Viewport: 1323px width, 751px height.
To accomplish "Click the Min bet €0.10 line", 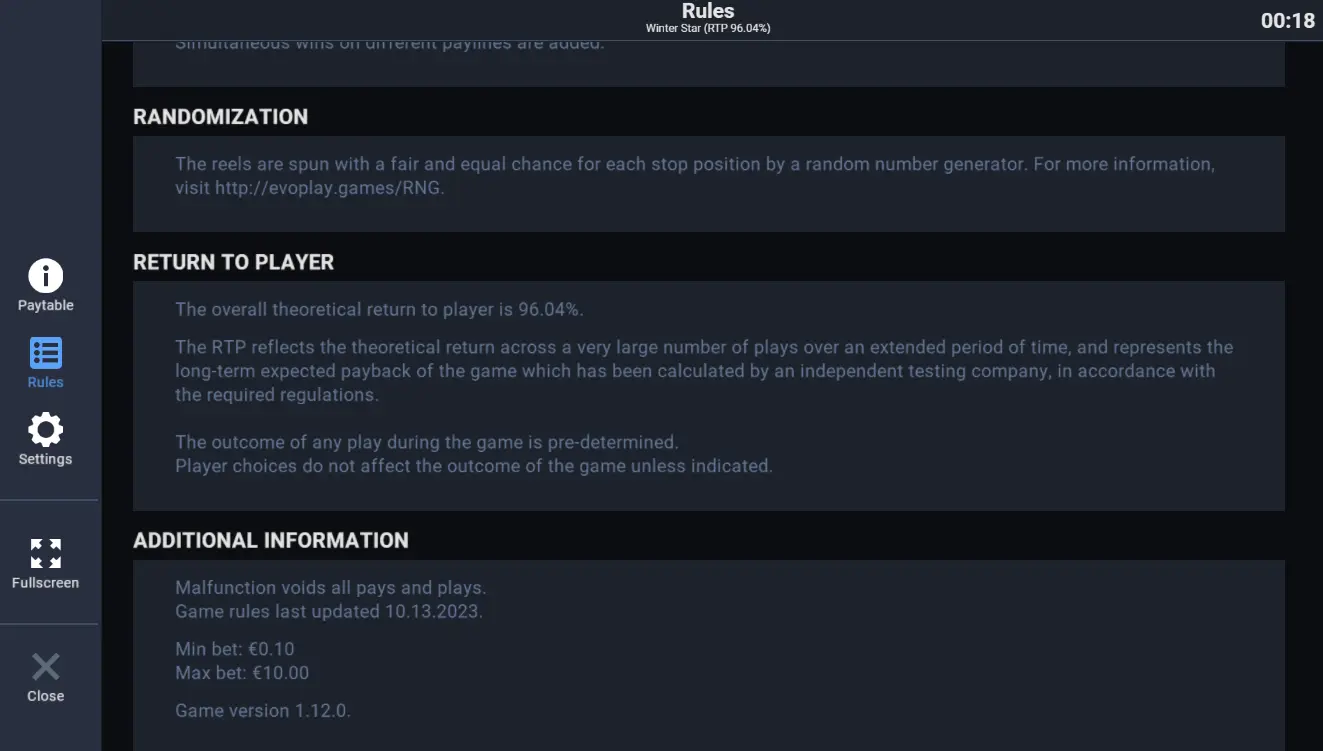I will [x=235, y=649].
